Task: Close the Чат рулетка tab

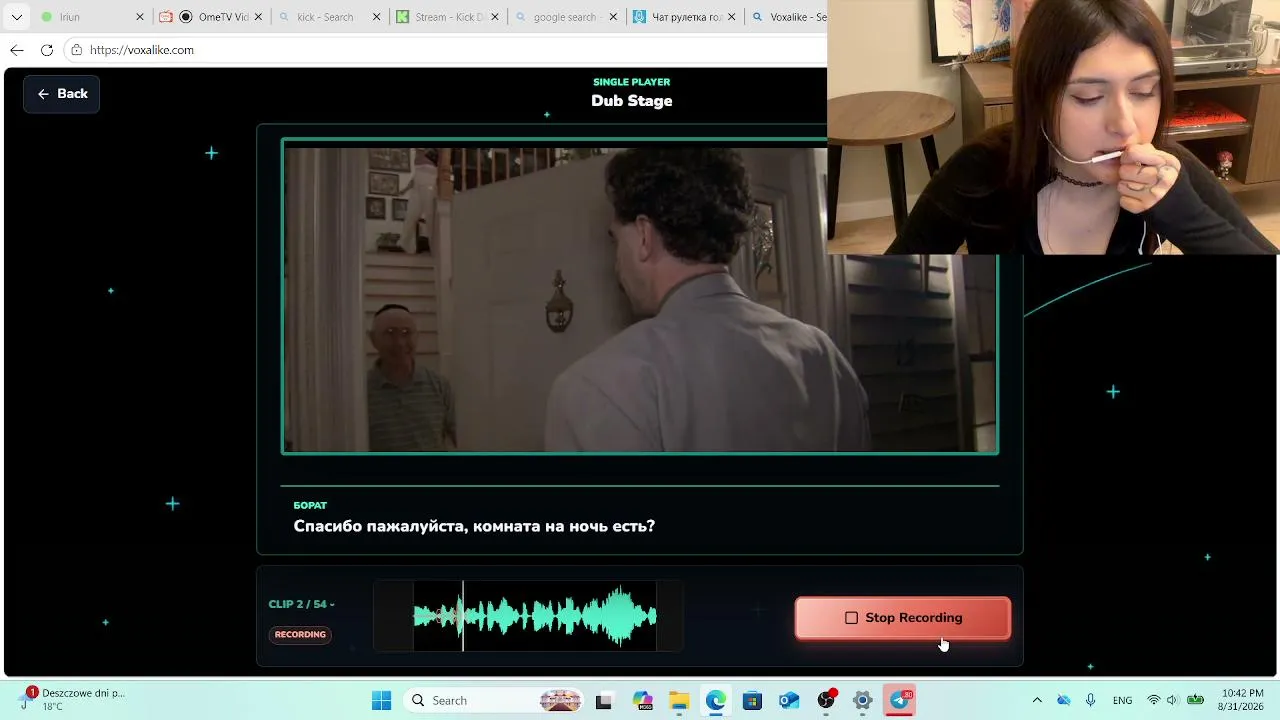Action: point(731,17)
